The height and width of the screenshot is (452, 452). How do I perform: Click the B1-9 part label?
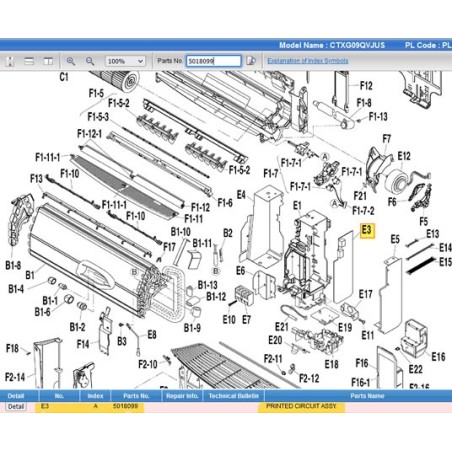click(192, 328)
